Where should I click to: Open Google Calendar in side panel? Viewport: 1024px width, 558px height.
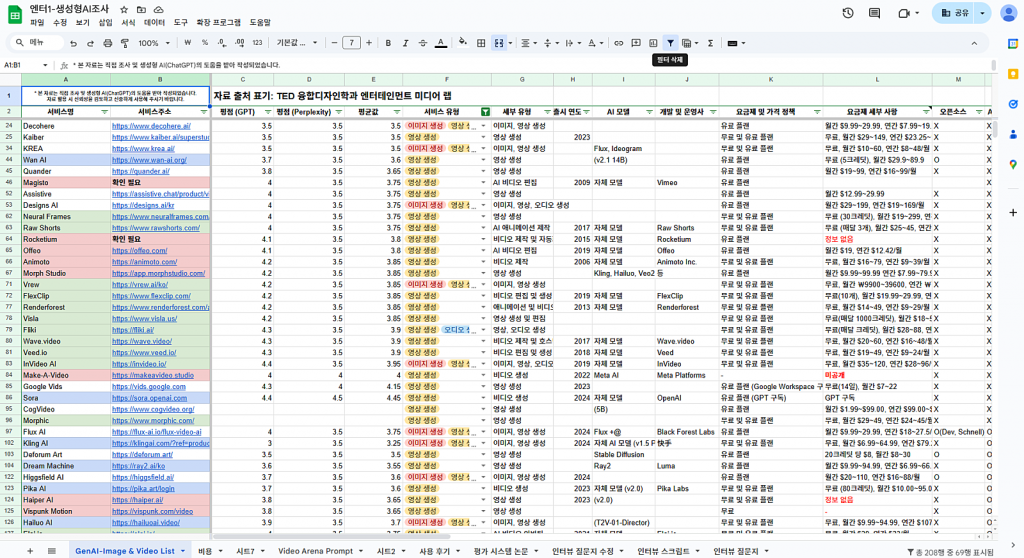coord(1013,44)
